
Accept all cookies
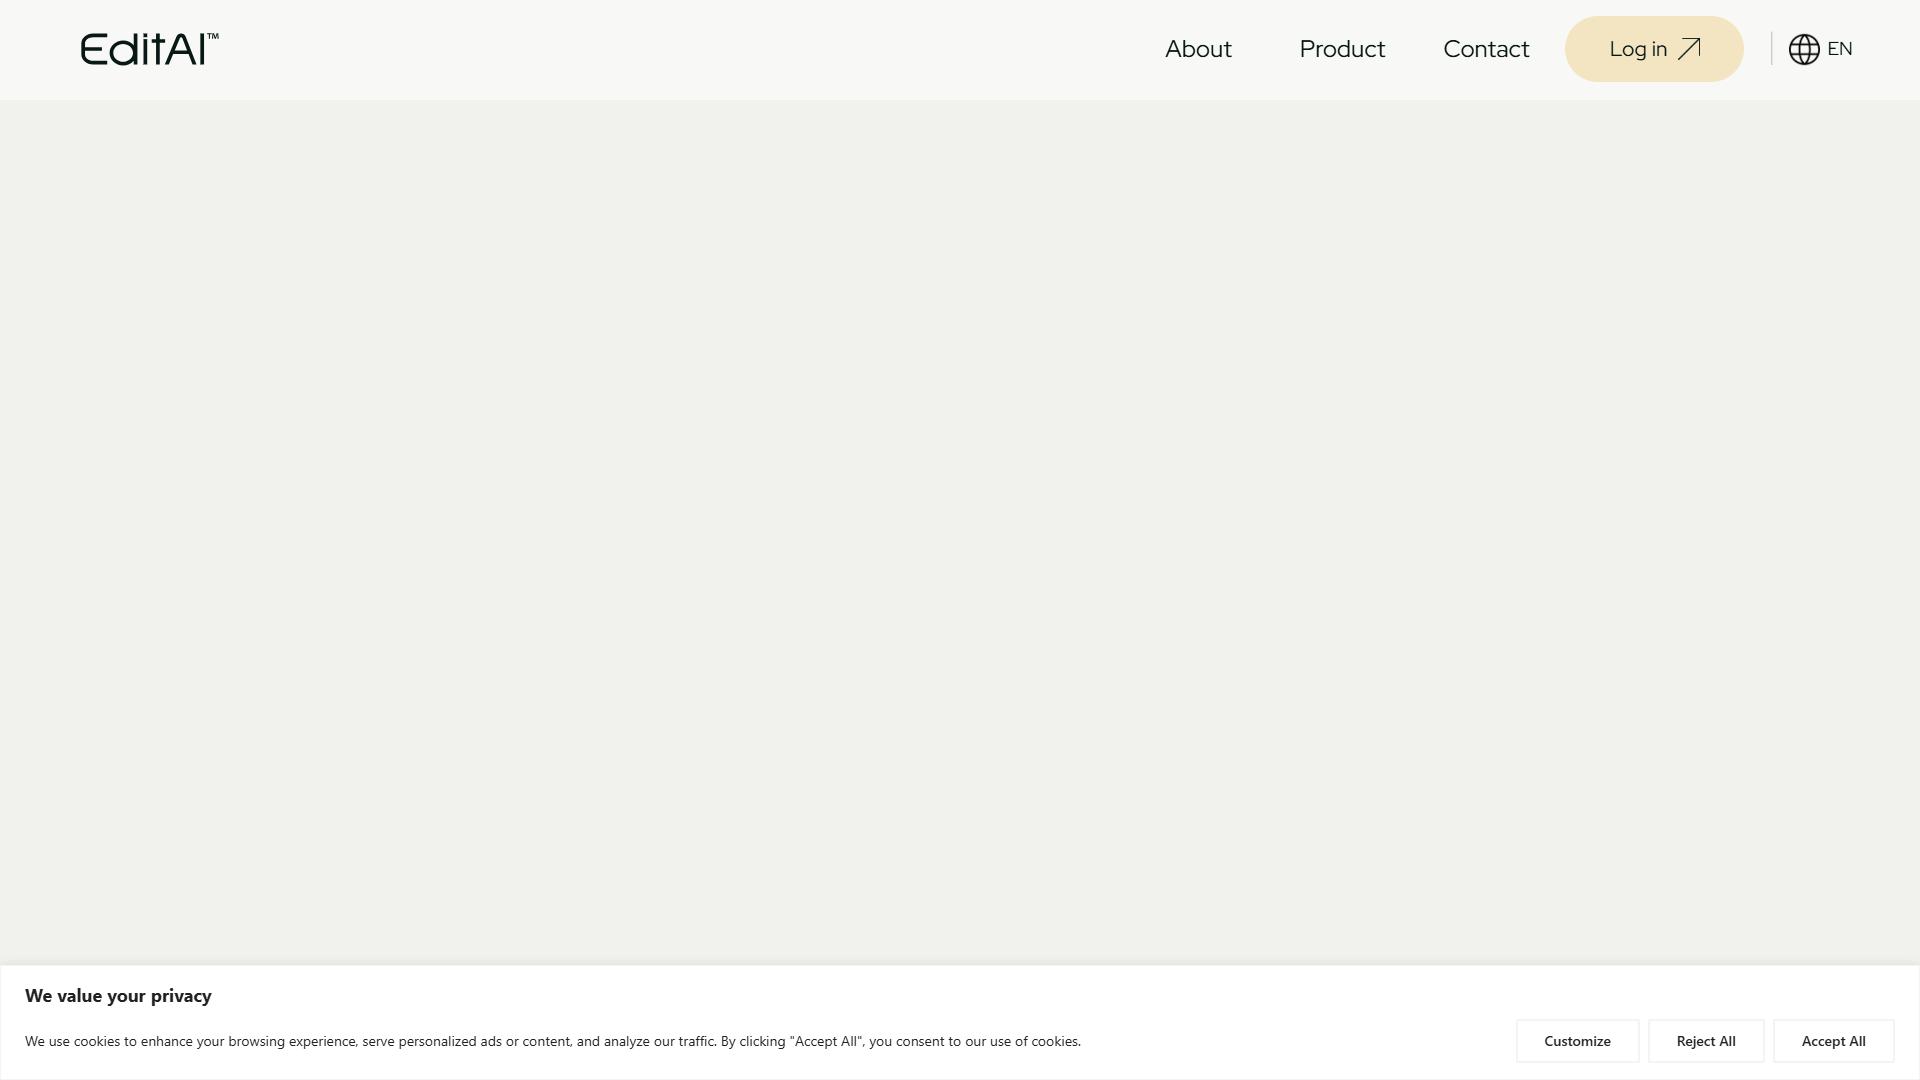[x=1833, y=1041]
